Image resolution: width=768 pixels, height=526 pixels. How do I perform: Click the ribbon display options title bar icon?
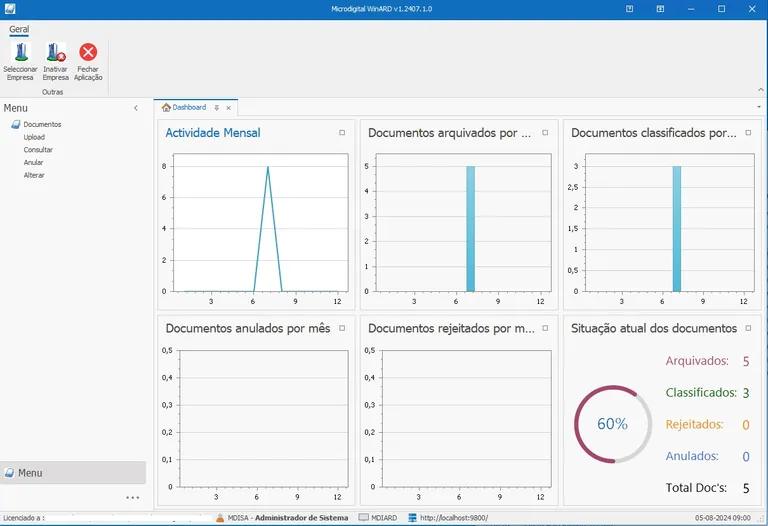point(660,9)
